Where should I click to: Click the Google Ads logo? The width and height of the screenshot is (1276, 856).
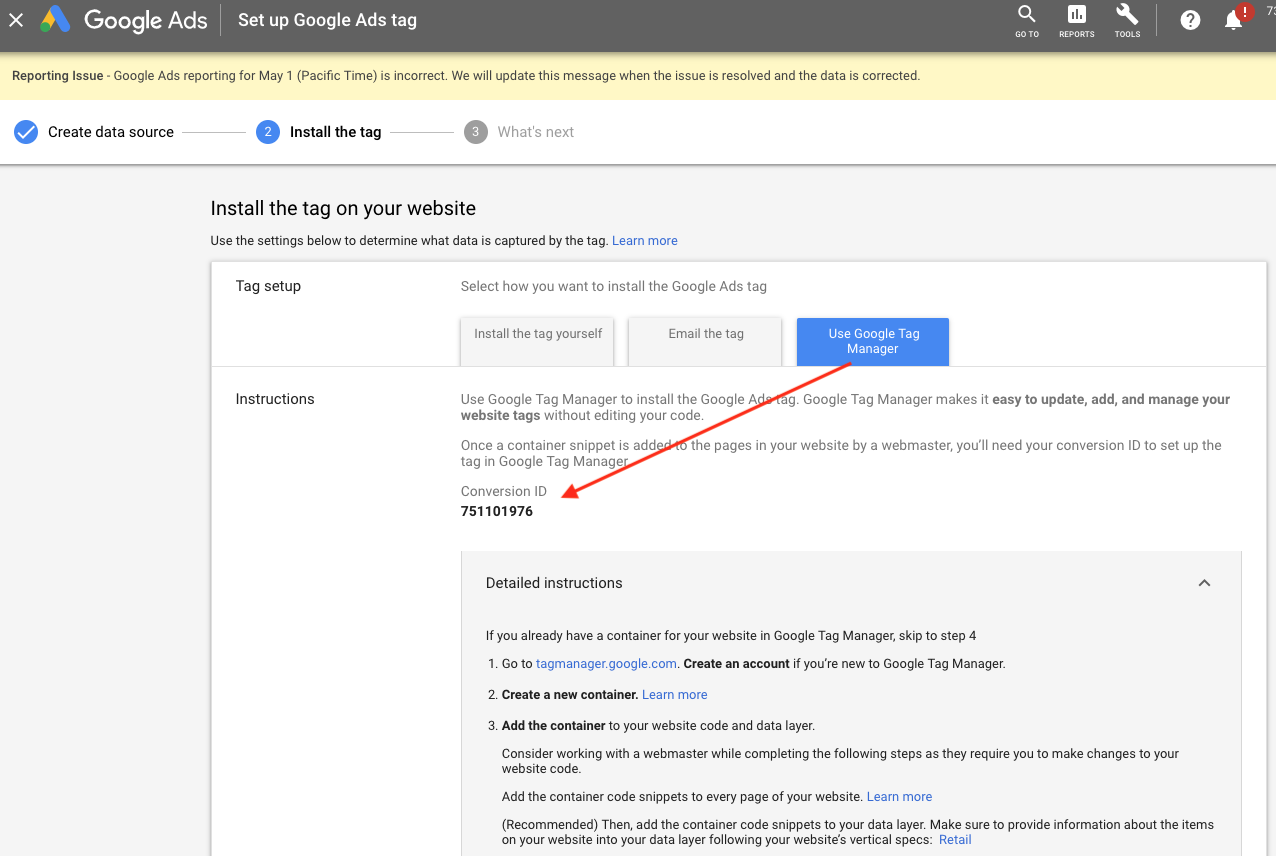click(124, 20)
